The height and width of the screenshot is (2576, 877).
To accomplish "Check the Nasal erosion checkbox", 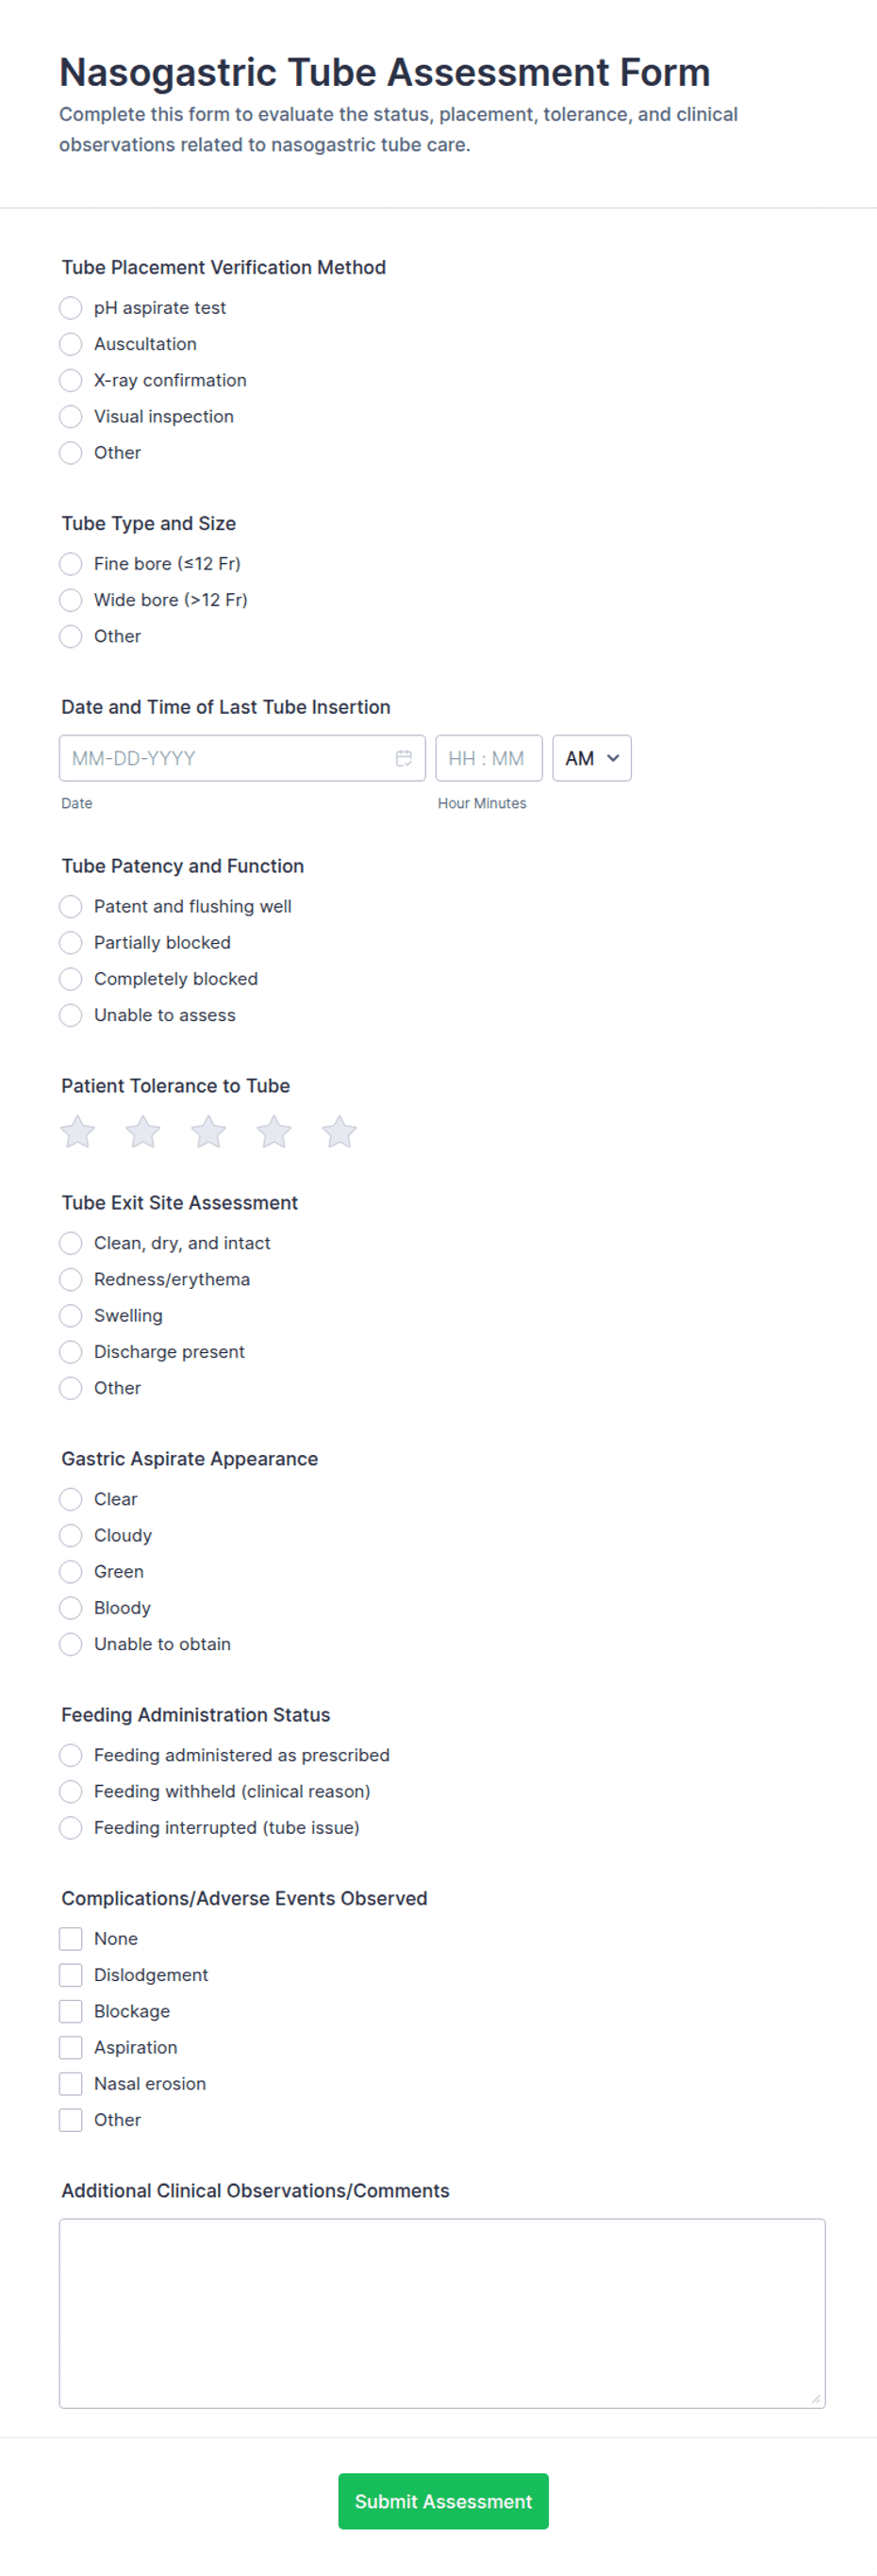I will (x=70, y=2083).
